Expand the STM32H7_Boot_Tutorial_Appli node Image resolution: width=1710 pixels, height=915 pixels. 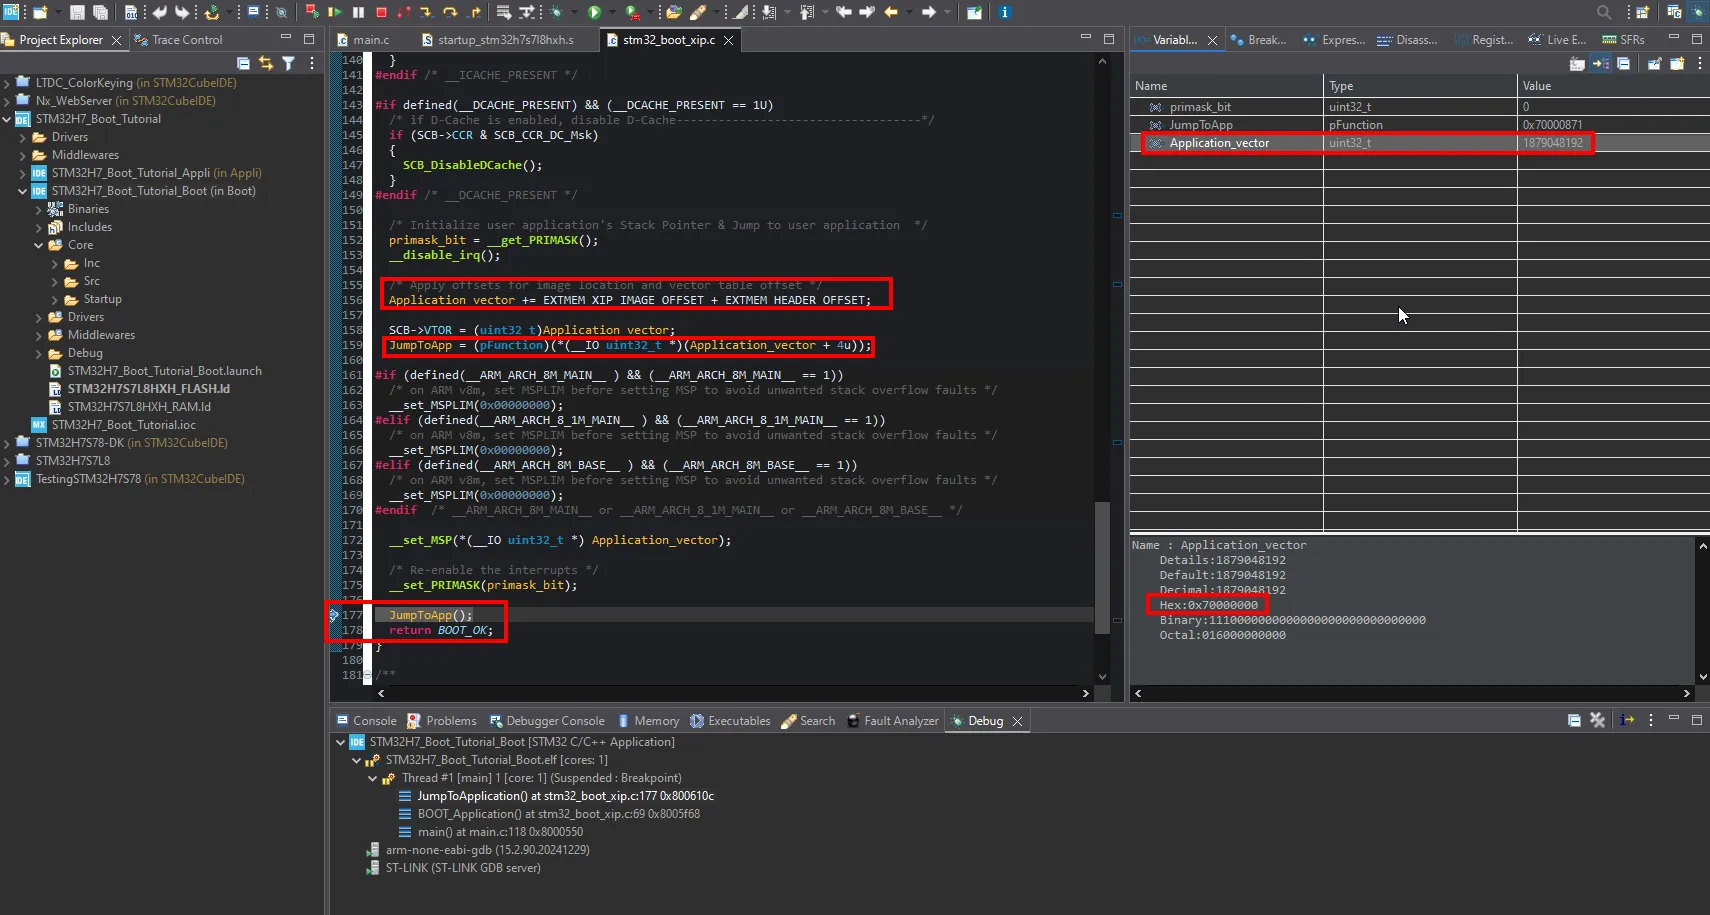click(23, 173)
